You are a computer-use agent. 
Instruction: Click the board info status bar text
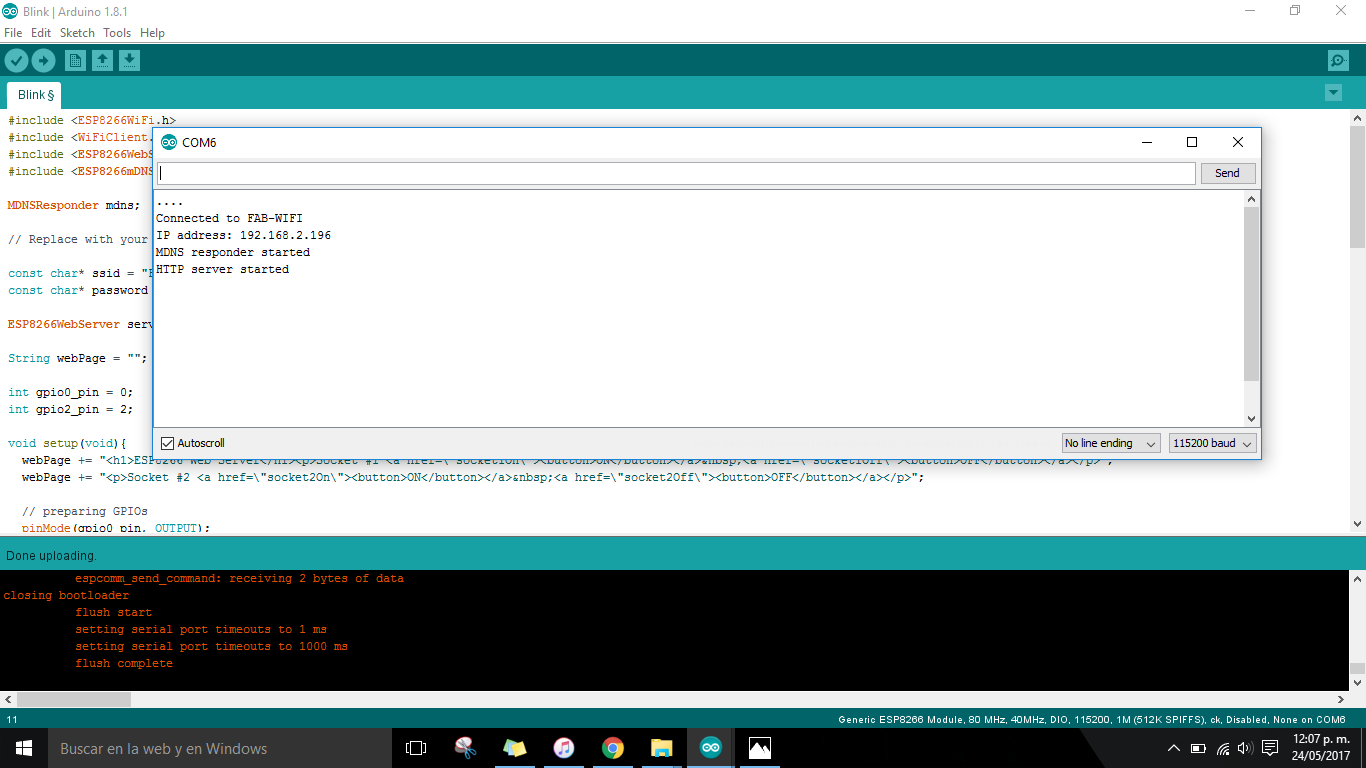[1091, 720]
